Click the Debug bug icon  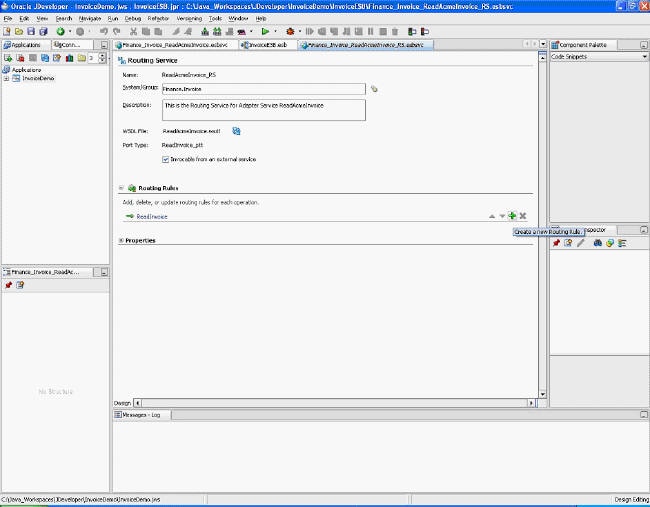(x=290, y=32)
